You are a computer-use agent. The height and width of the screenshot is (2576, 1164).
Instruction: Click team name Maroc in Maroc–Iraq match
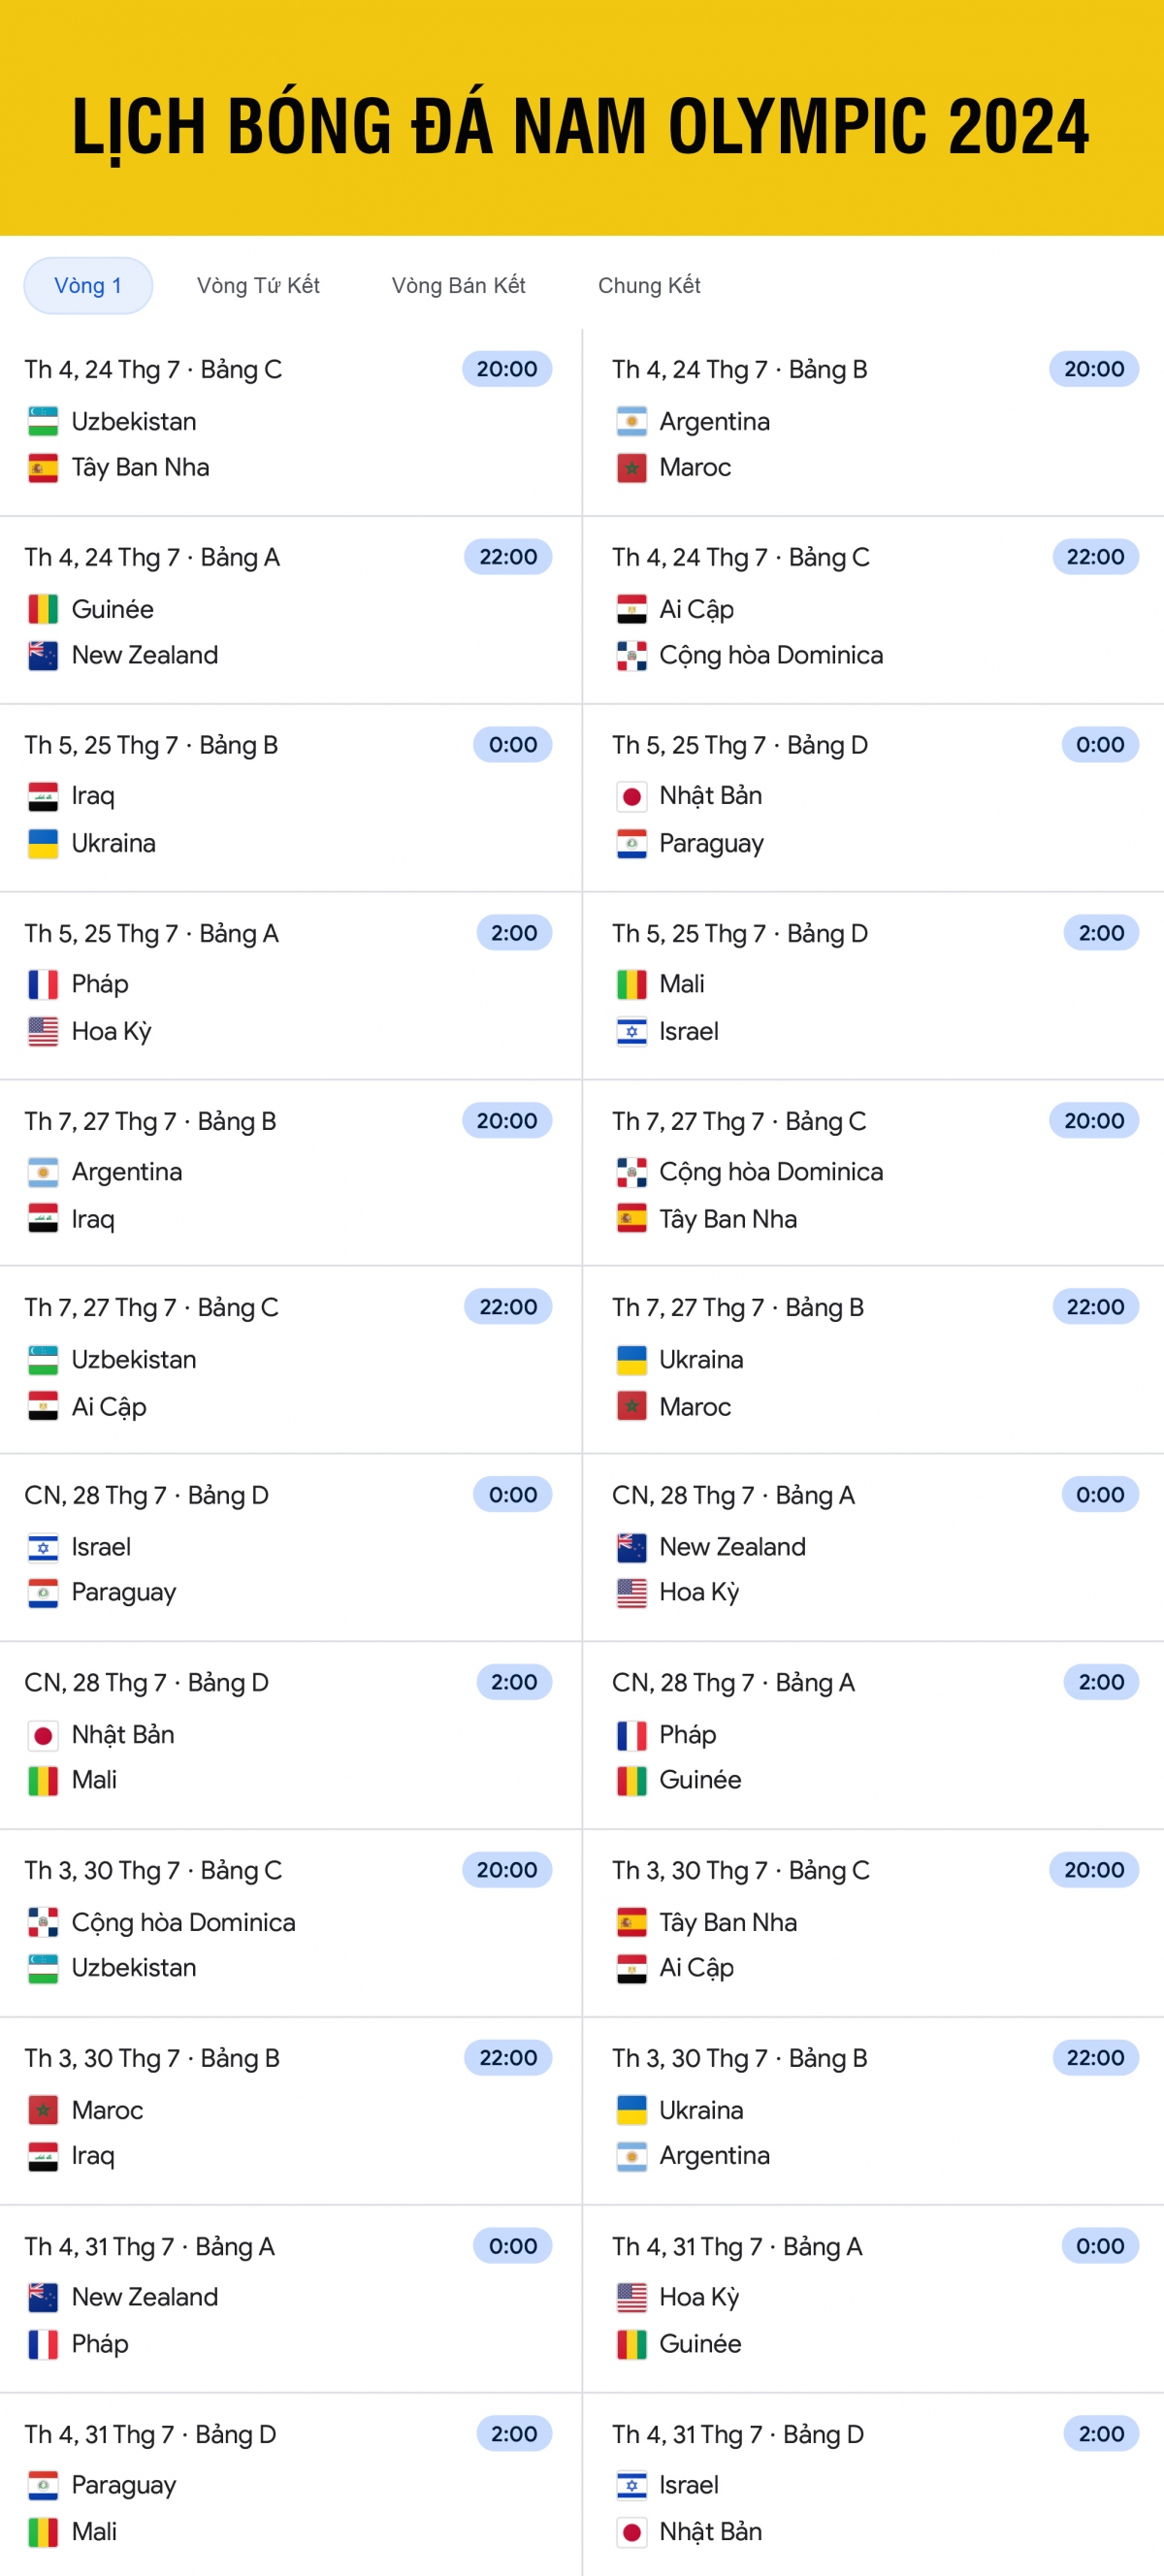point(107,2110)
